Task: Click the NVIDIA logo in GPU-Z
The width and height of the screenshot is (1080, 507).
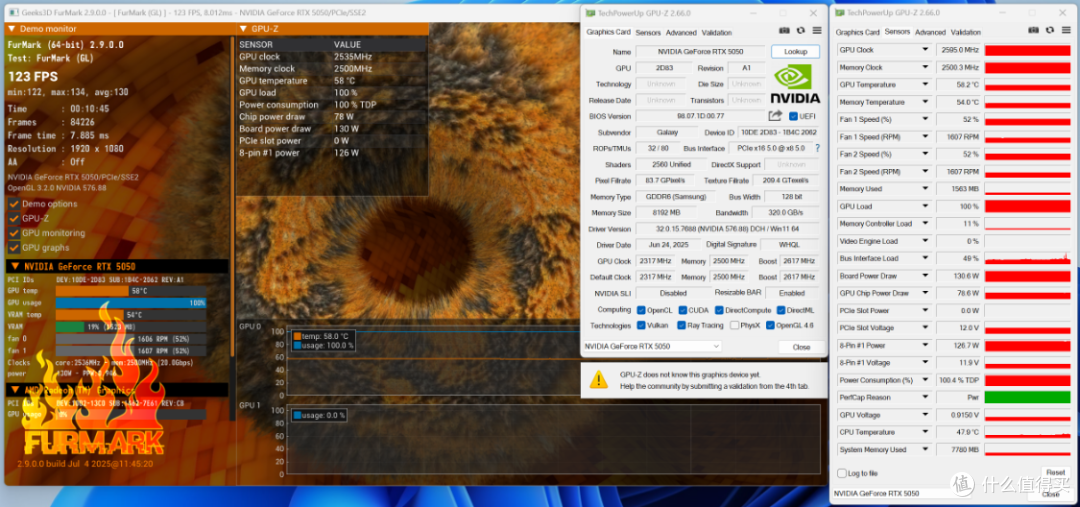Action: (x=795, y=84)
